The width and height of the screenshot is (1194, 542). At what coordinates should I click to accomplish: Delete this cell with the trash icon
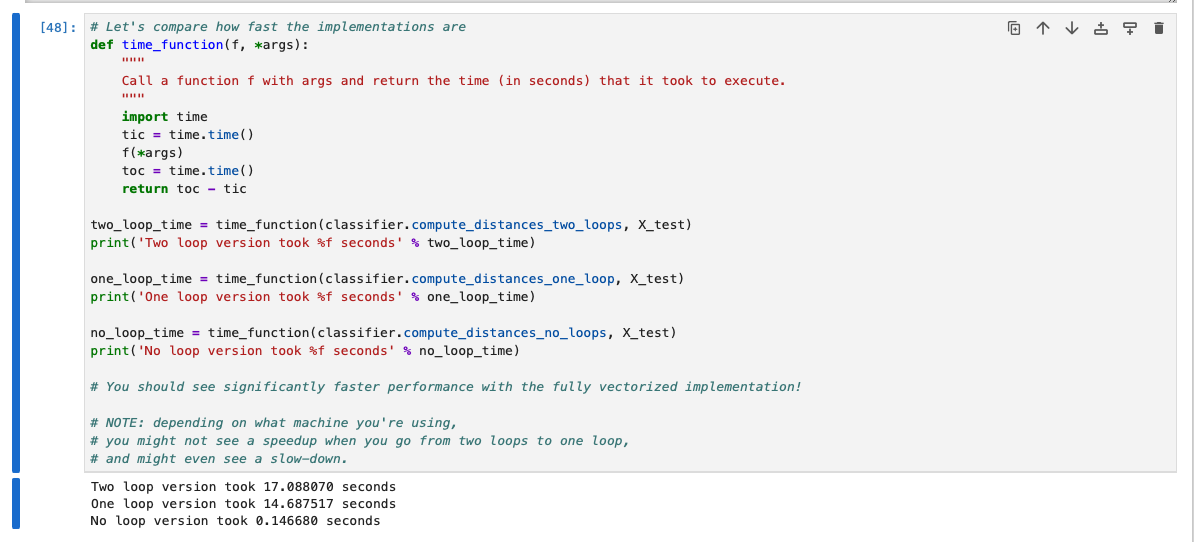point(1159,28)
